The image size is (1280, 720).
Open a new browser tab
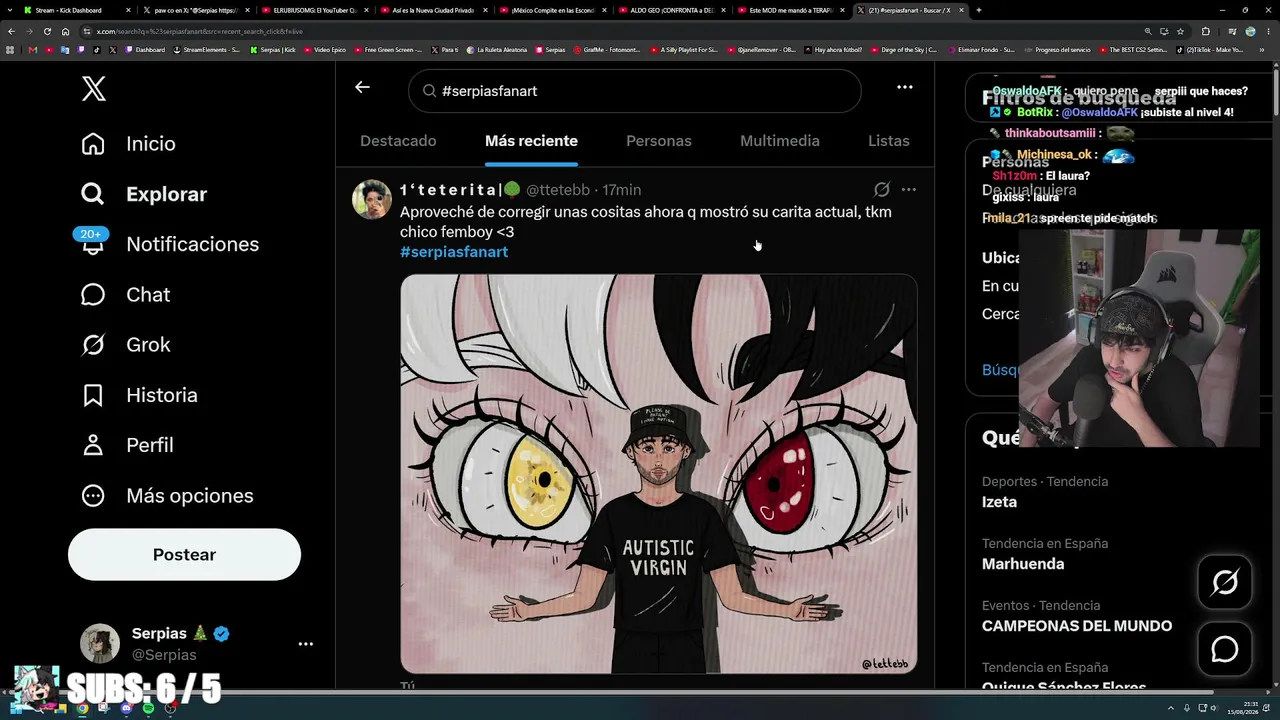978,10
